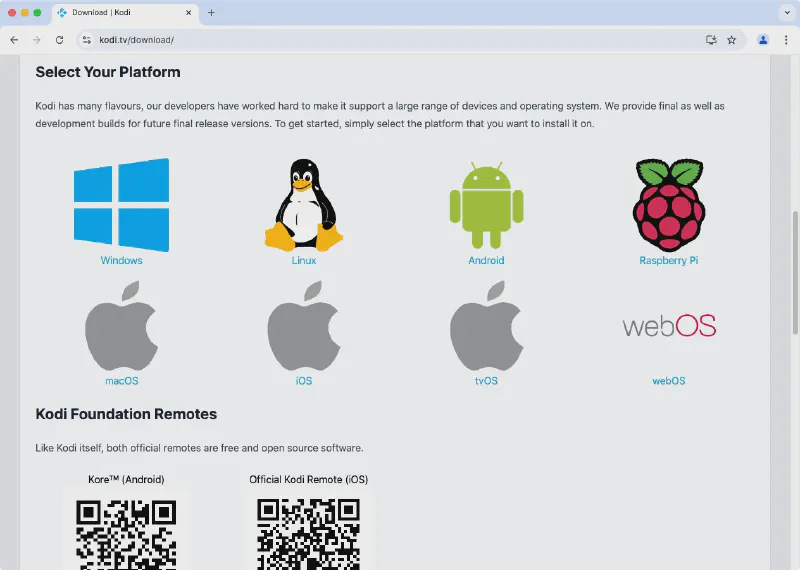The height and width of the screenshot is (570, 800).
Task: Select the macOS Apple logo
Action: tap(121, 326)
